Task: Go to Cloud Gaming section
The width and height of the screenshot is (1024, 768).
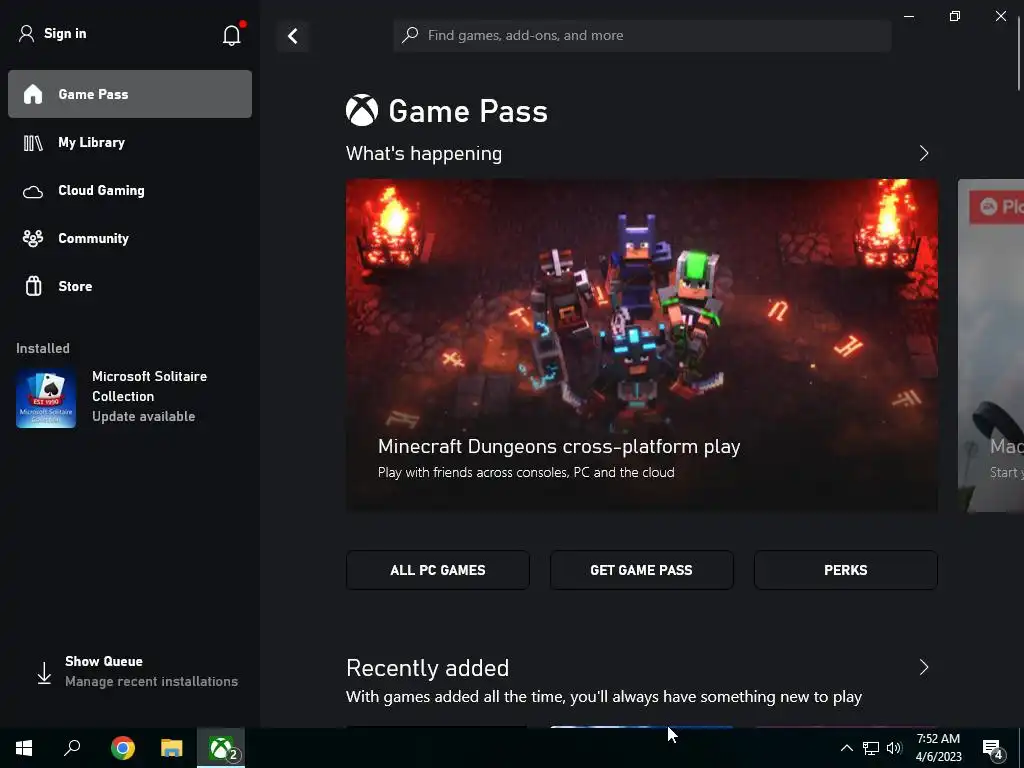Action: tap(130, 190)
